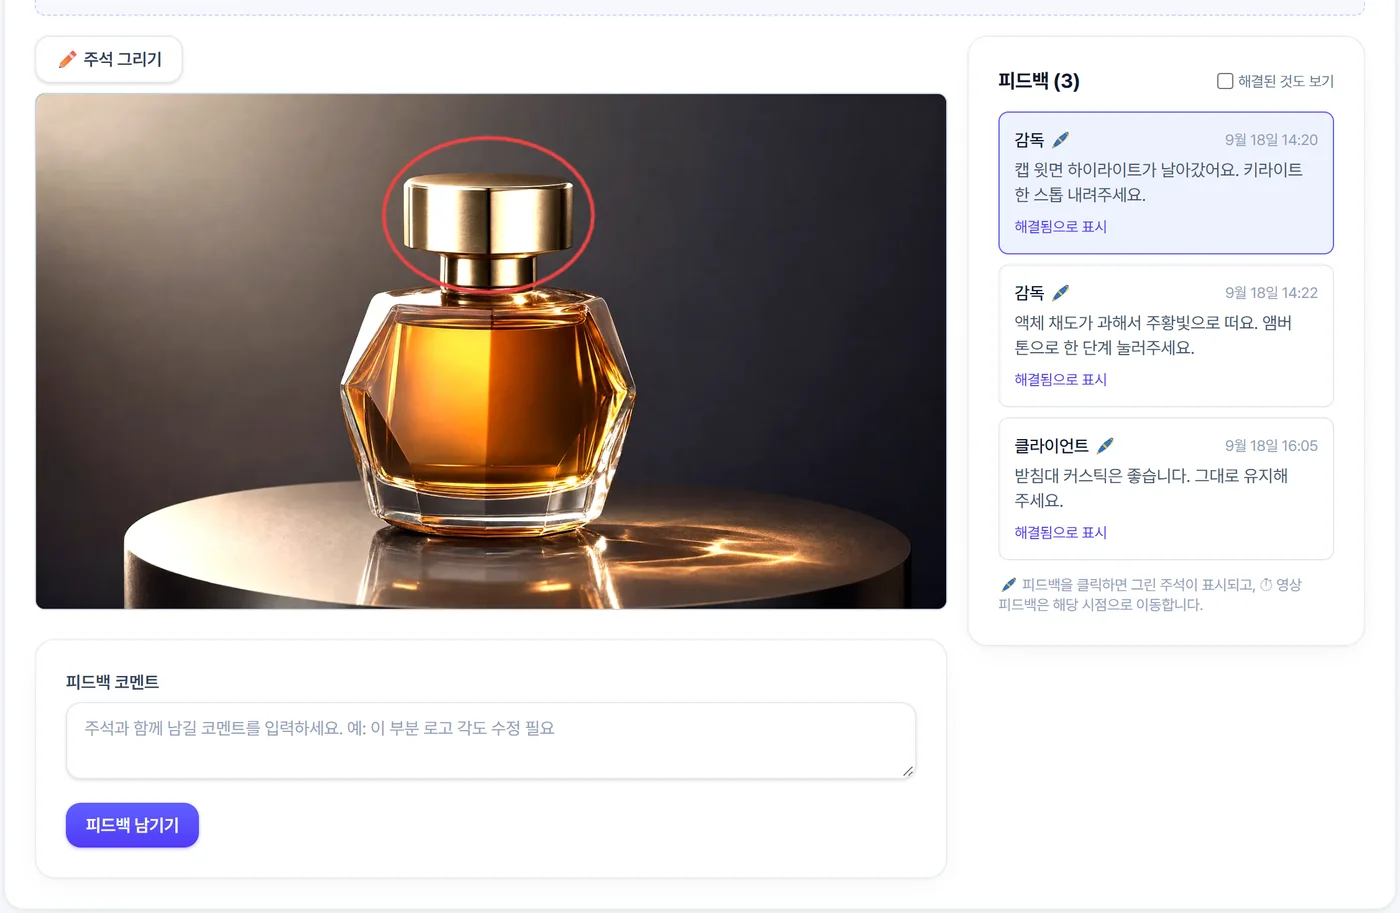Click the 주석 그리기 button
Image resolution: width=1400 pixels, height=913 pixels.
109,60
